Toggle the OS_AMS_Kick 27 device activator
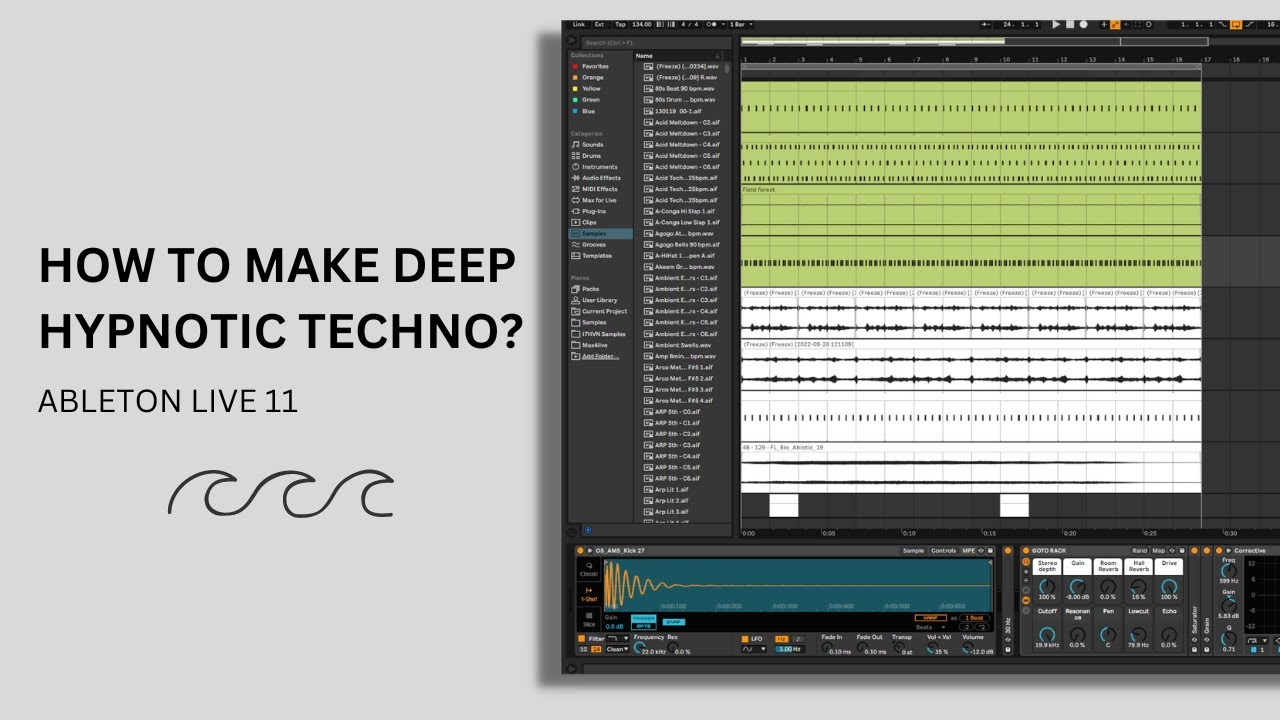The image size is (1280, 720). [x=580, y=551]
